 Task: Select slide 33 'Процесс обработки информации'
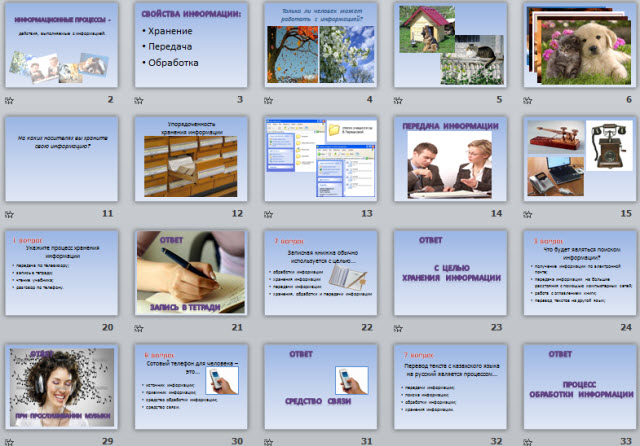pos(579,385)
